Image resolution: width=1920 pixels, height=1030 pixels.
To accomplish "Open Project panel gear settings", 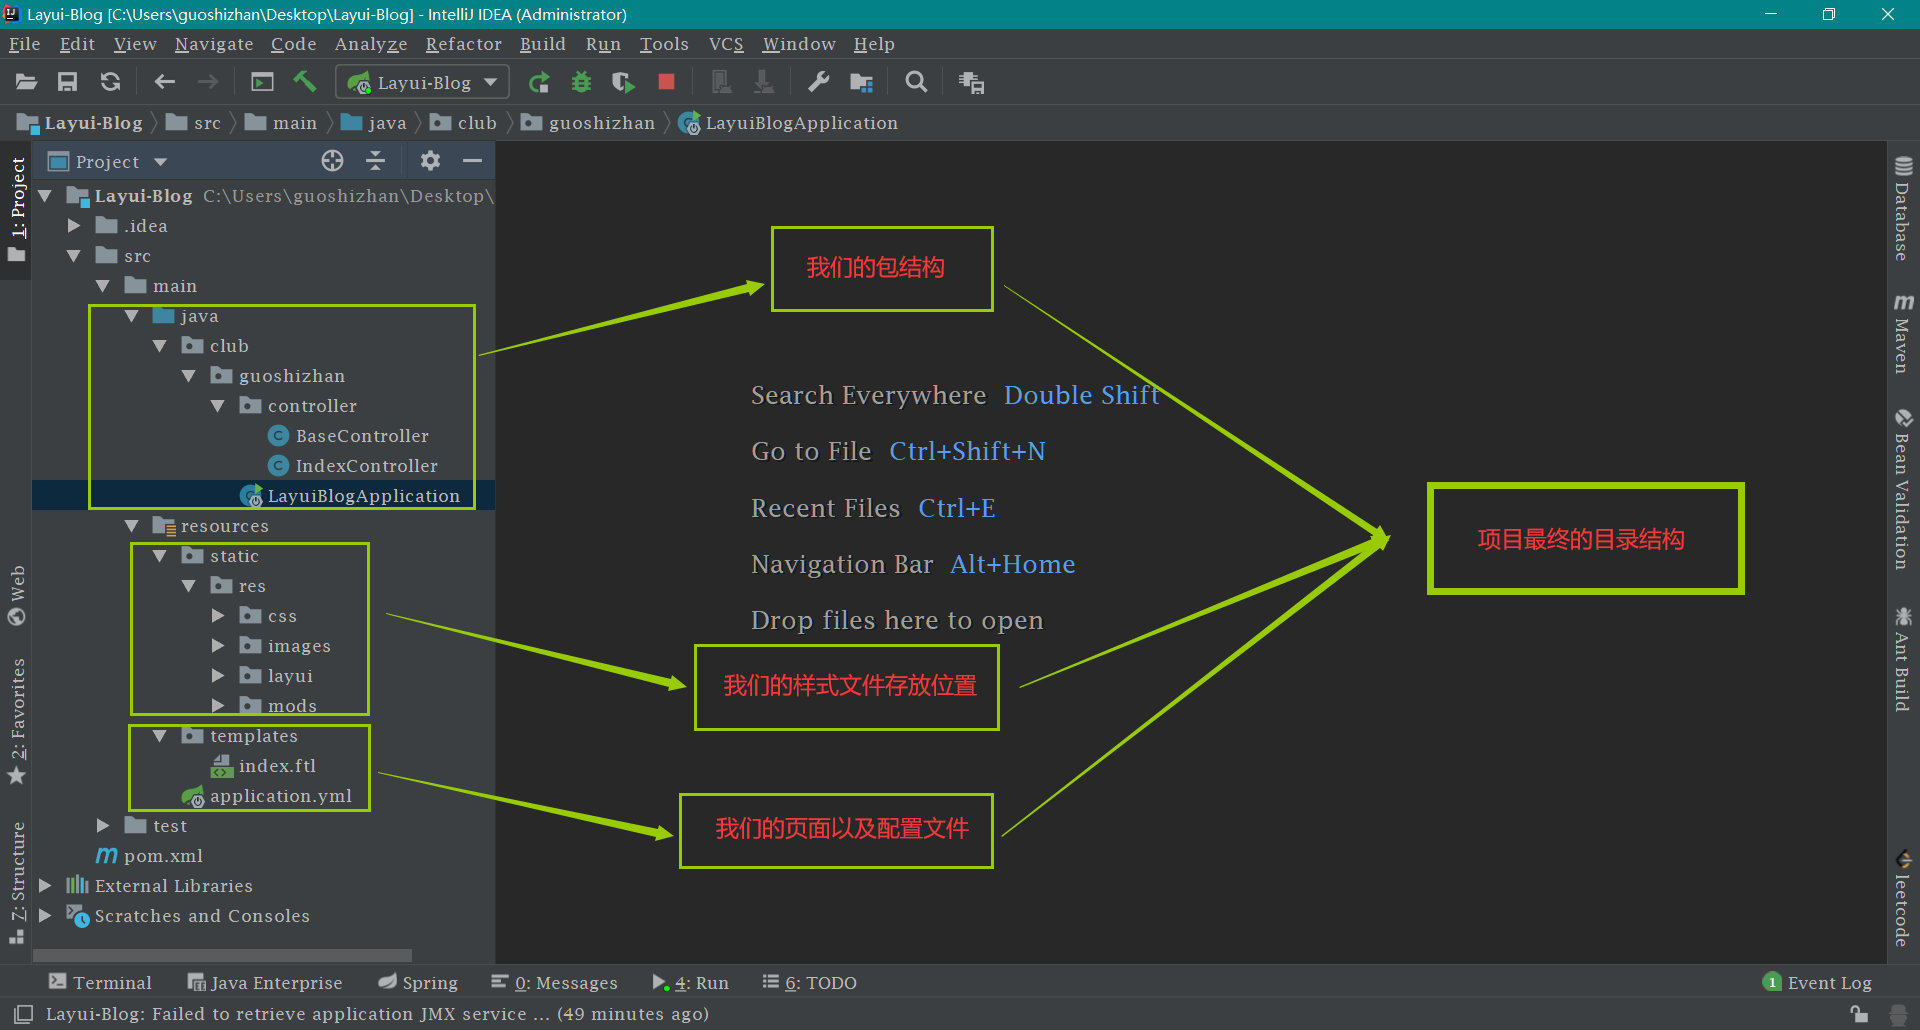I will 430,161.
